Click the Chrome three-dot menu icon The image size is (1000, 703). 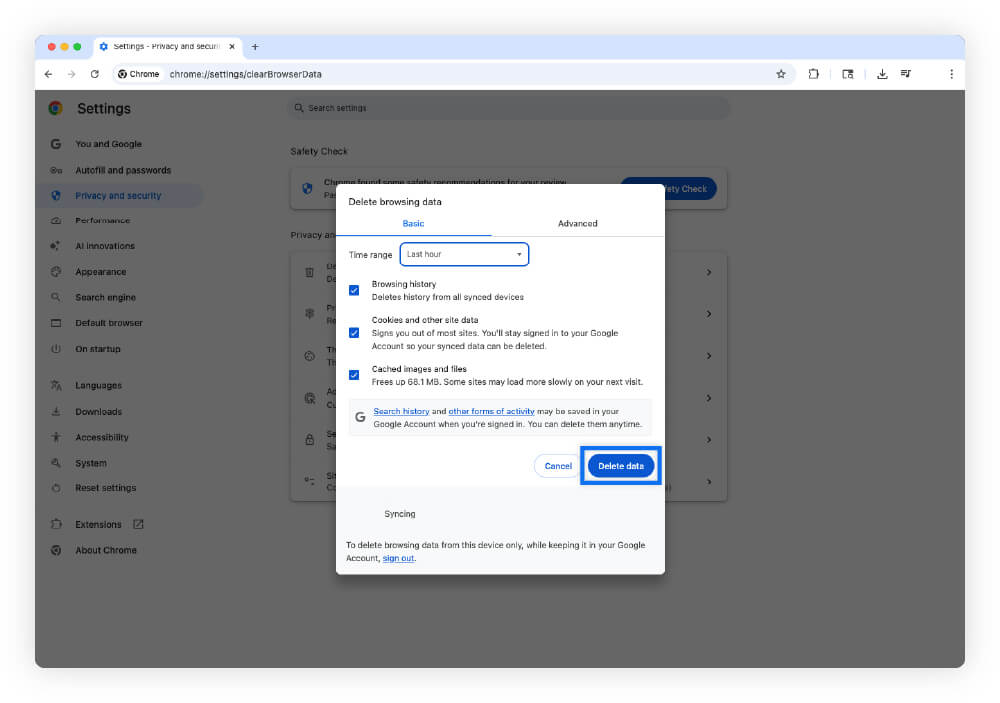(x=952, y=73)
